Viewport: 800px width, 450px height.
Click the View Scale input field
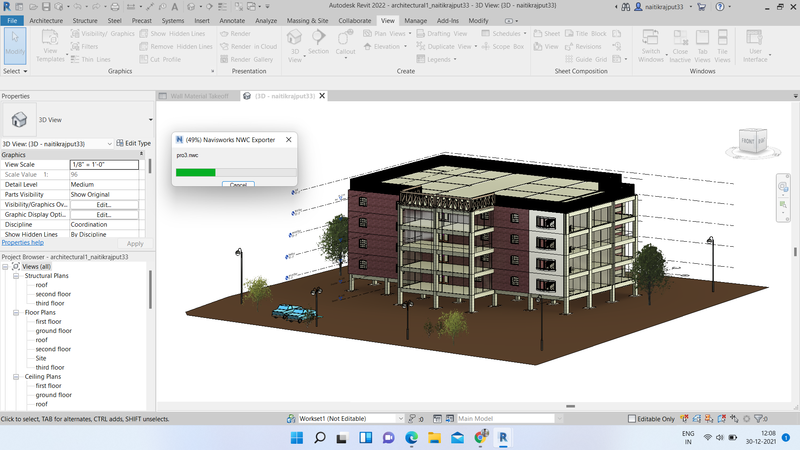click(104, 165)
